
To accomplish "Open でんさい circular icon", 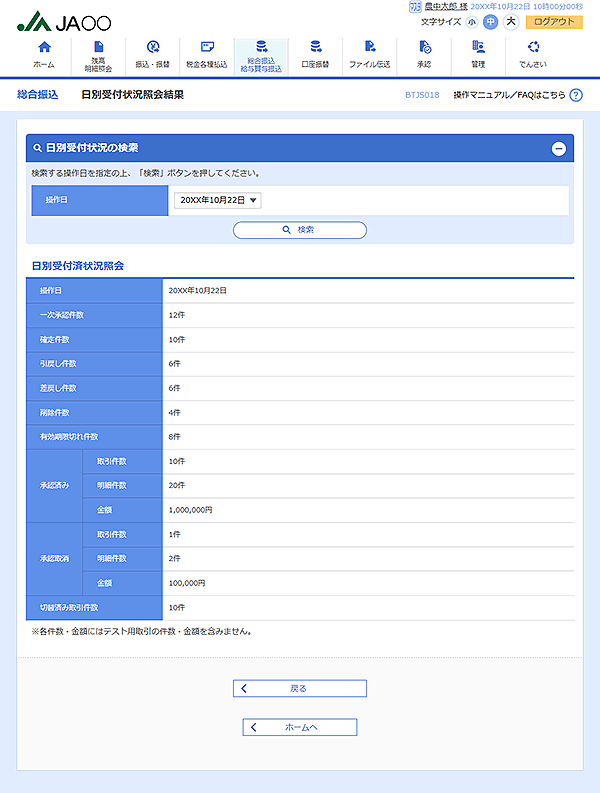I will [533, 47].
